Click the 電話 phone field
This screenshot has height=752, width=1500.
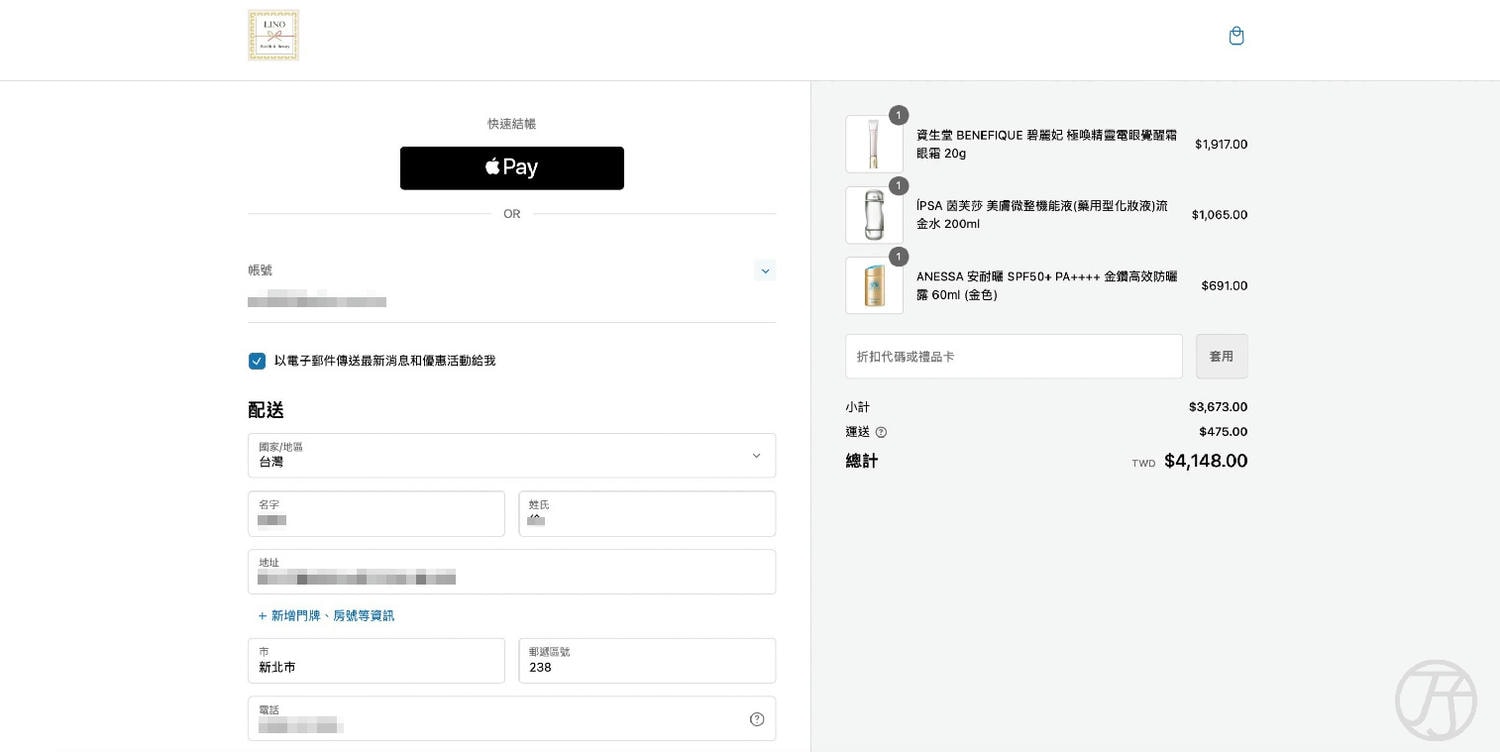click(512, 719)
